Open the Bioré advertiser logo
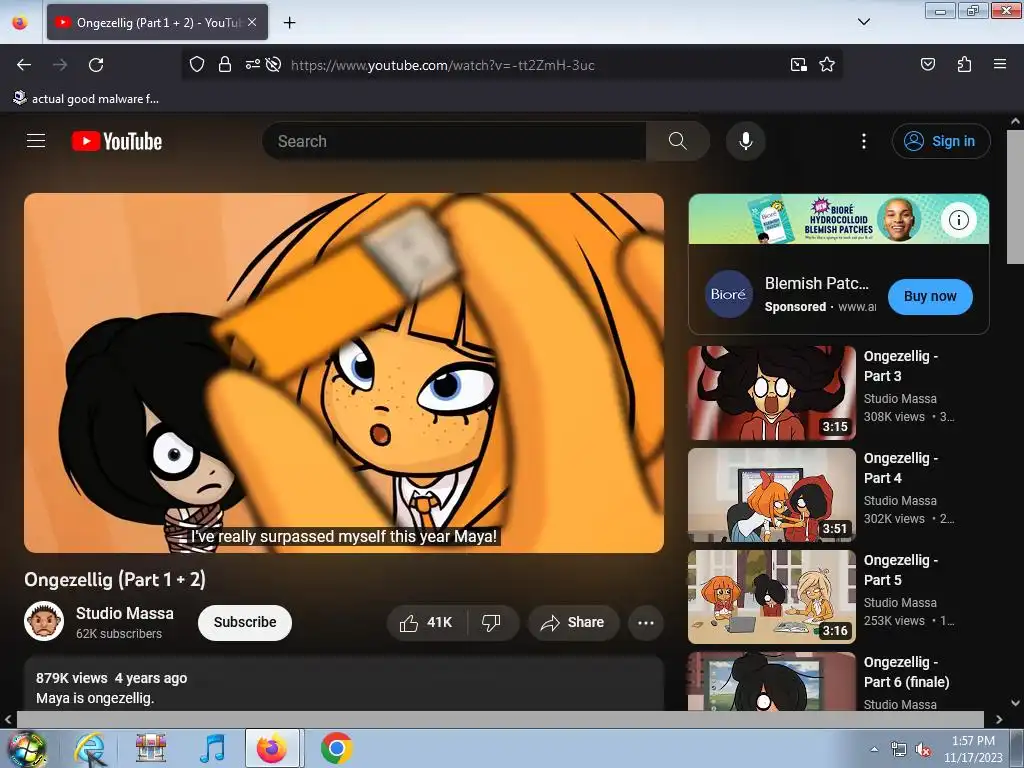The height and width of the screenshot is (768, 1024). coord(728,295)
